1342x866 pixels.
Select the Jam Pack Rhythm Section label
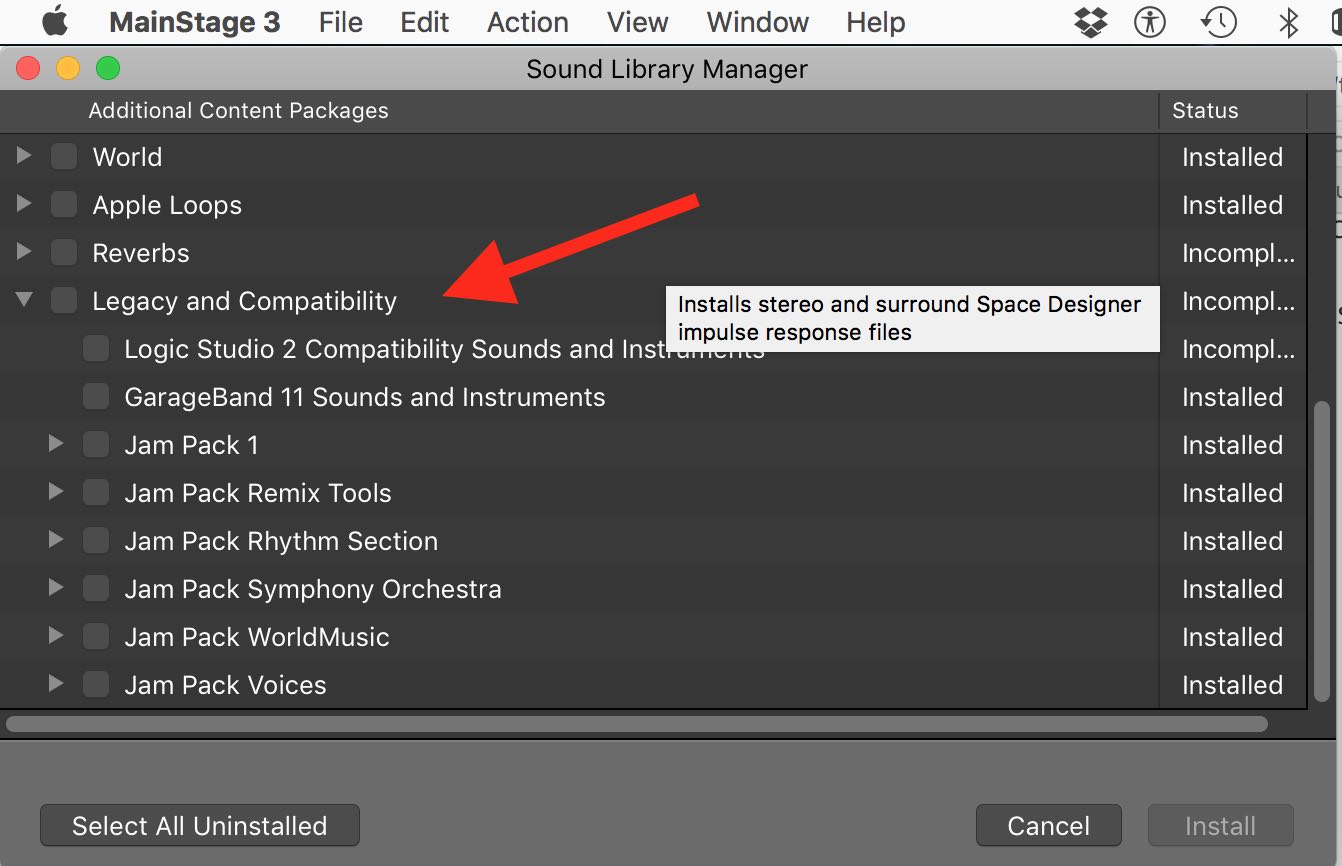281,541
